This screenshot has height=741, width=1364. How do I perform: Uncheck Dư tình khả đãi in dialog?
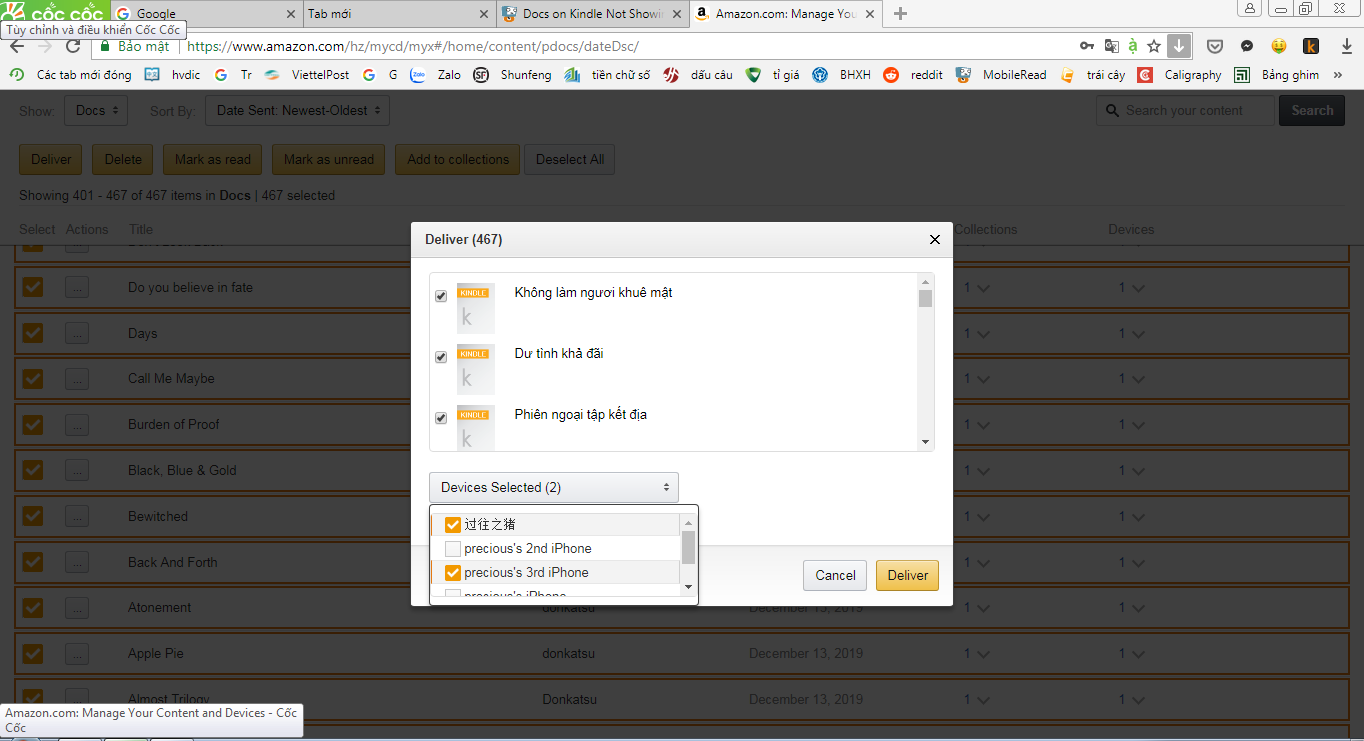[x=441, y=357]
